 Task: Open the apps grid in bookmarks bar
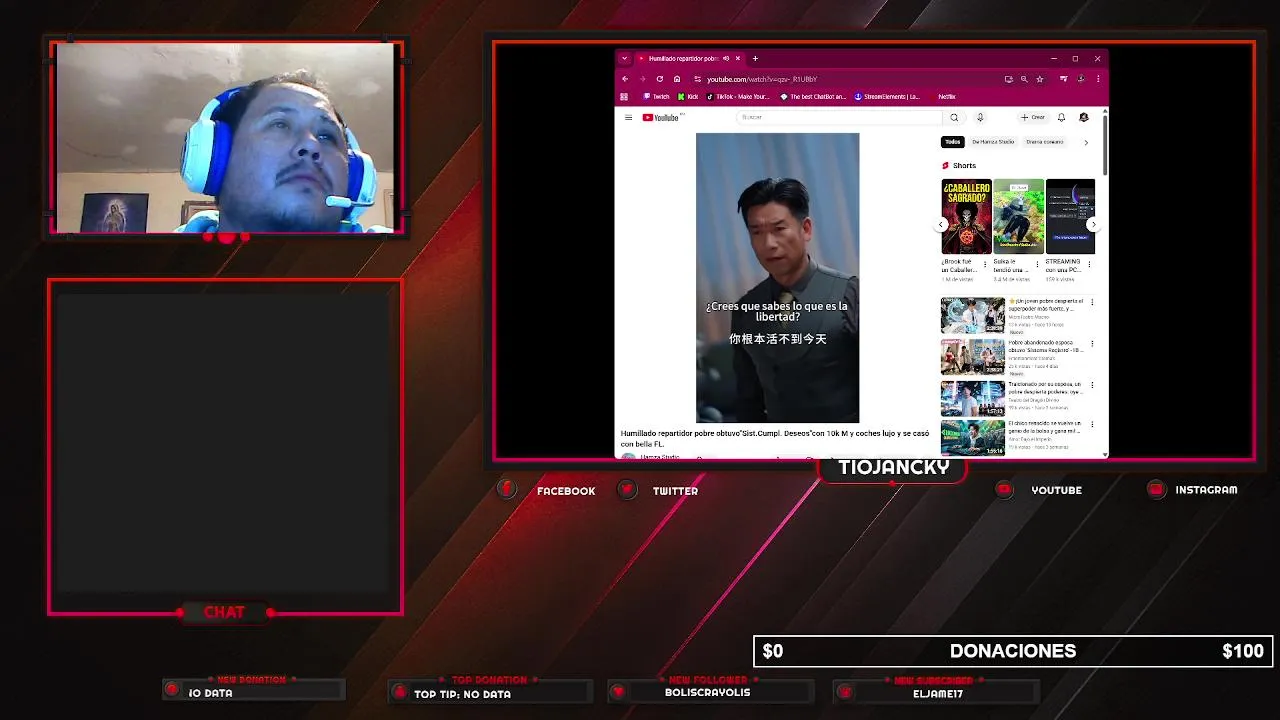pyautogui.click(x=624, y=97)
